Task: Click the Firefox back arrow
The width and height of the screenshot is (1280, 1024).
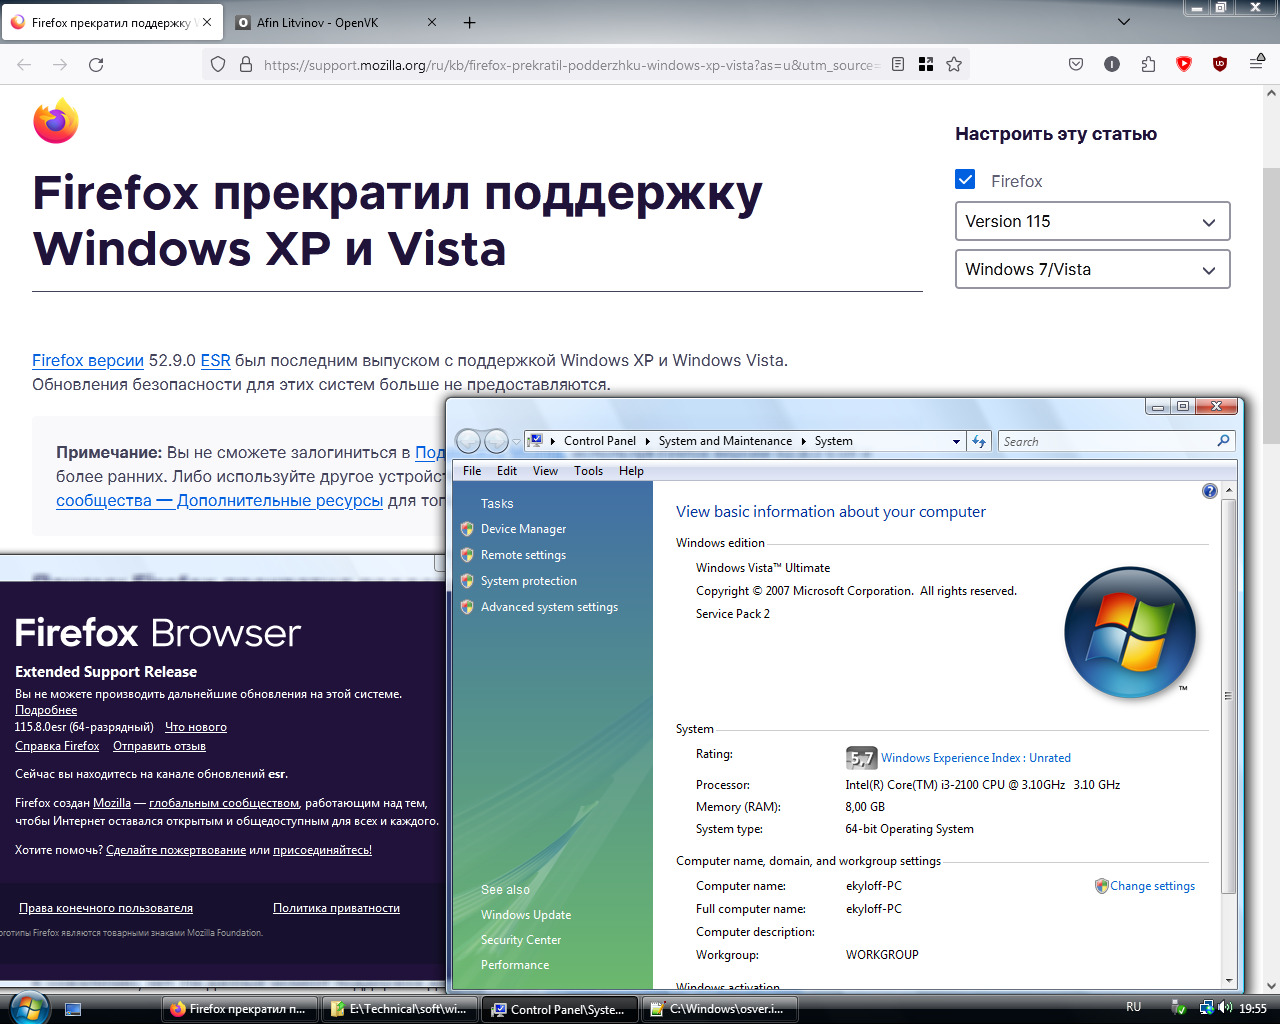Action: pyautogui.click(x=24, y=65)
